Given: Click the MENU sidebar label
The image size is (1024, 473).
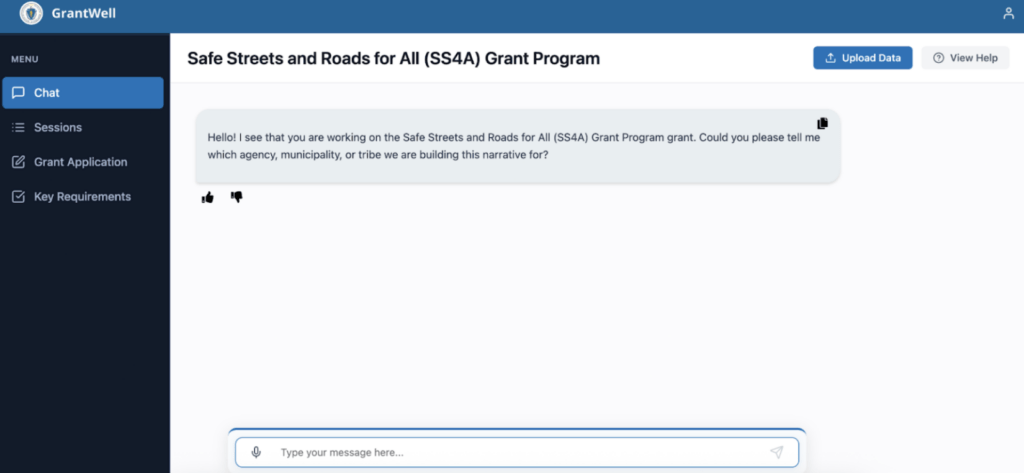Looking at the screenshot, I should coord(25,59).
